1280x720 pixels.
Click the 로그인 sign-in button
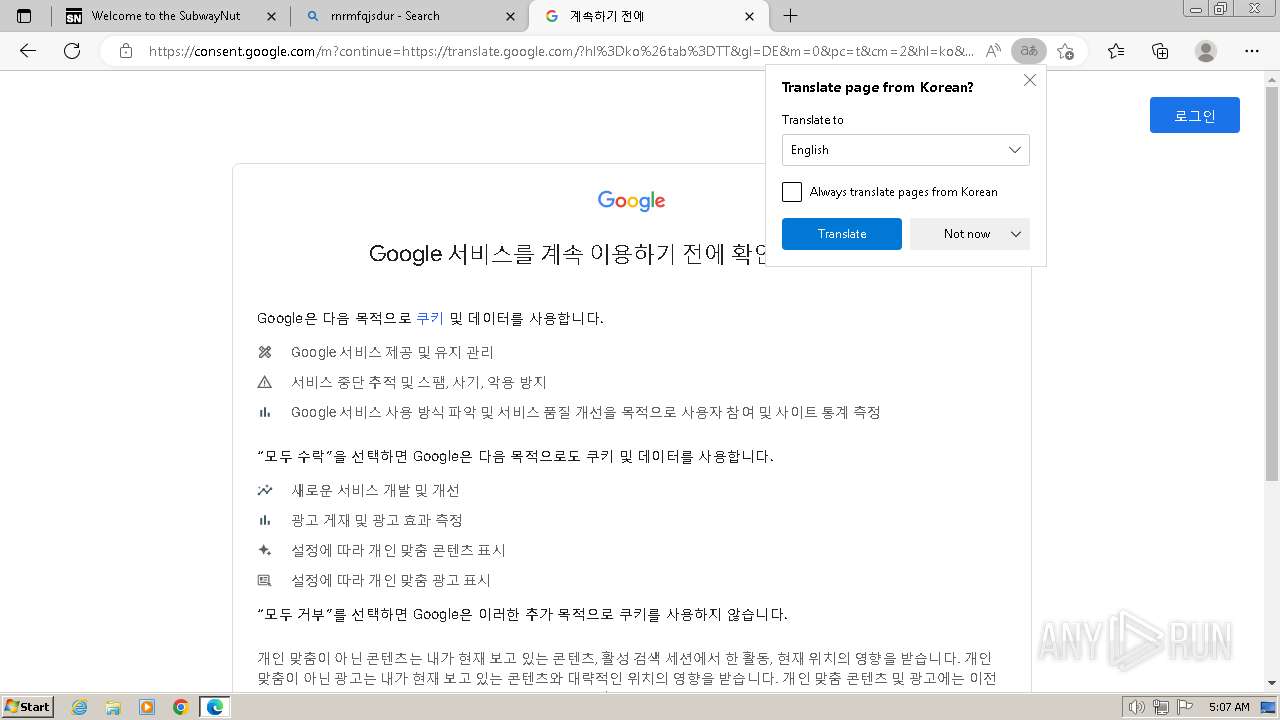(1195, 115)
